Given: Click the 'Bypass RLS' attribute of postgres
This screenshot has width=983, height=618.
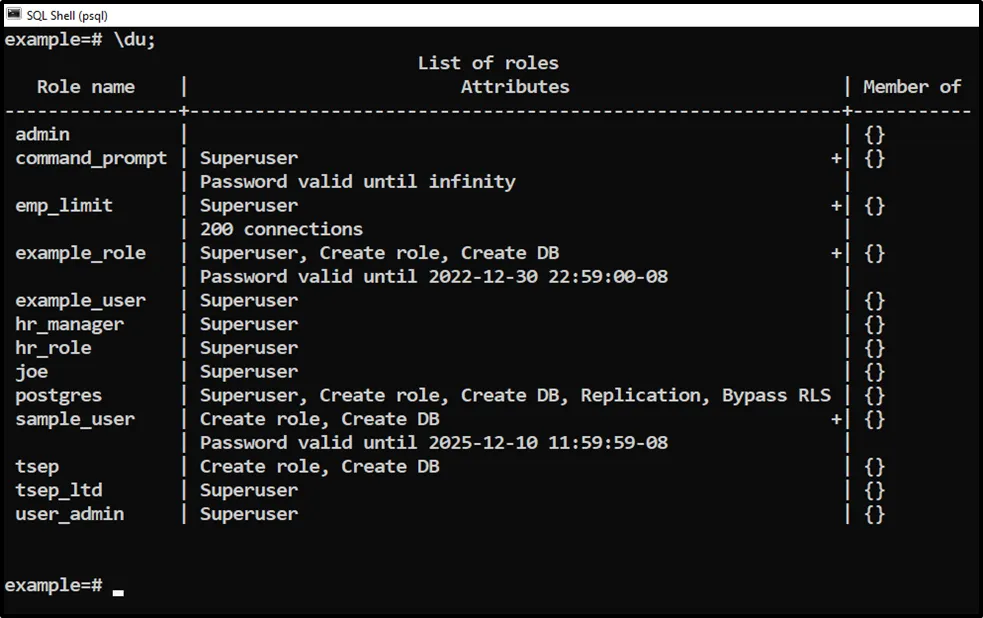Looking at the screenshot, I should click(776, 395).
